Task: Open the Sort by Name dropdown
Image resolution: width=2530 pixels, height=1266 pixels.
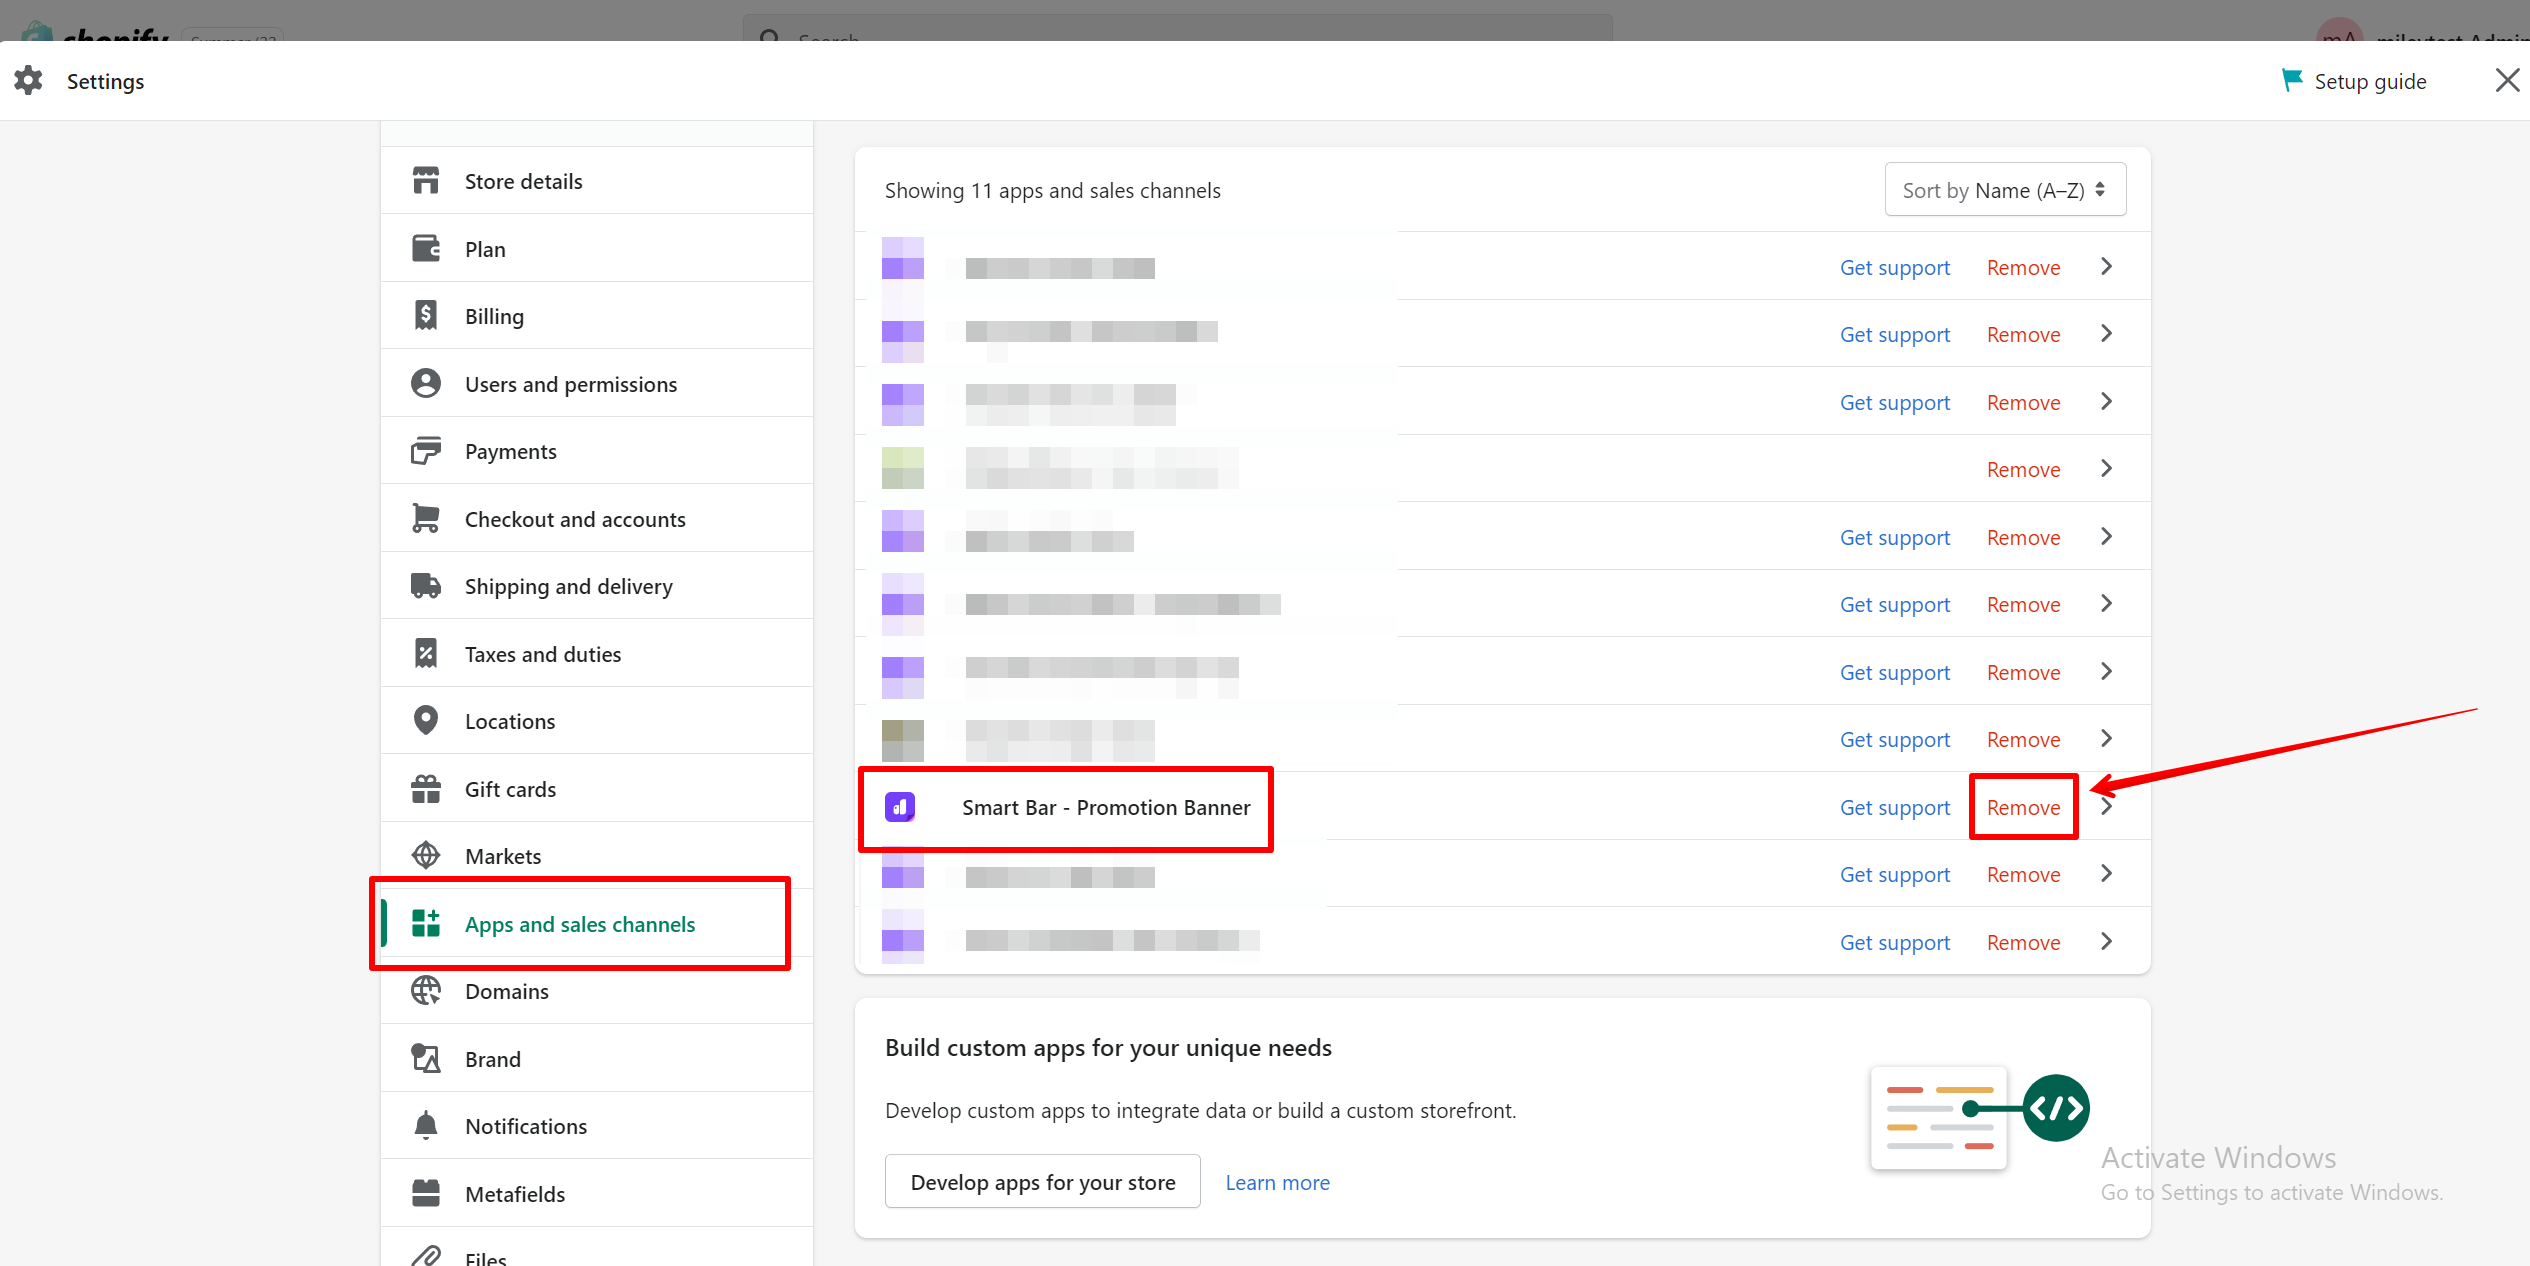Action: pos(2004,190)
